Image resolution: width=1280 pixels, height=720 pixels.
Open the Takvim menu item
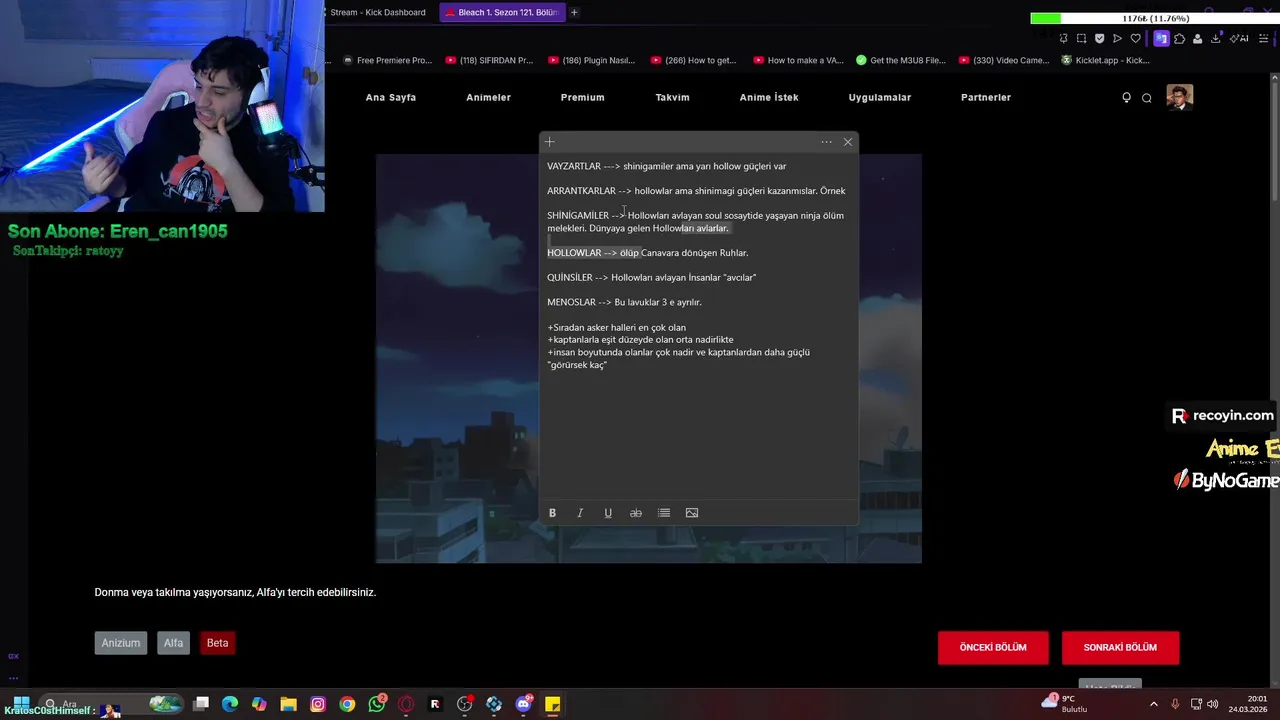click(x=672, y=98)
